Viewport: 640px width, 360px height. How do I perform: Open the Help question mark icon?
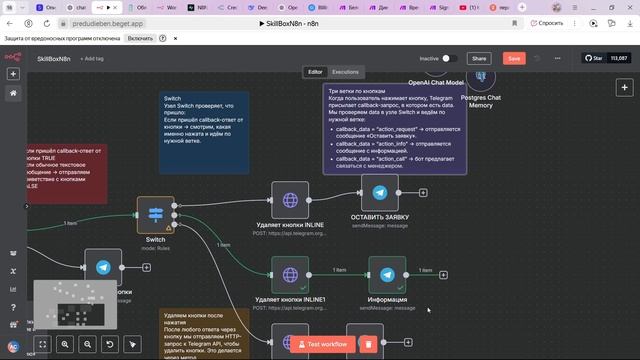pyautogui.click(x=13, y=307)
